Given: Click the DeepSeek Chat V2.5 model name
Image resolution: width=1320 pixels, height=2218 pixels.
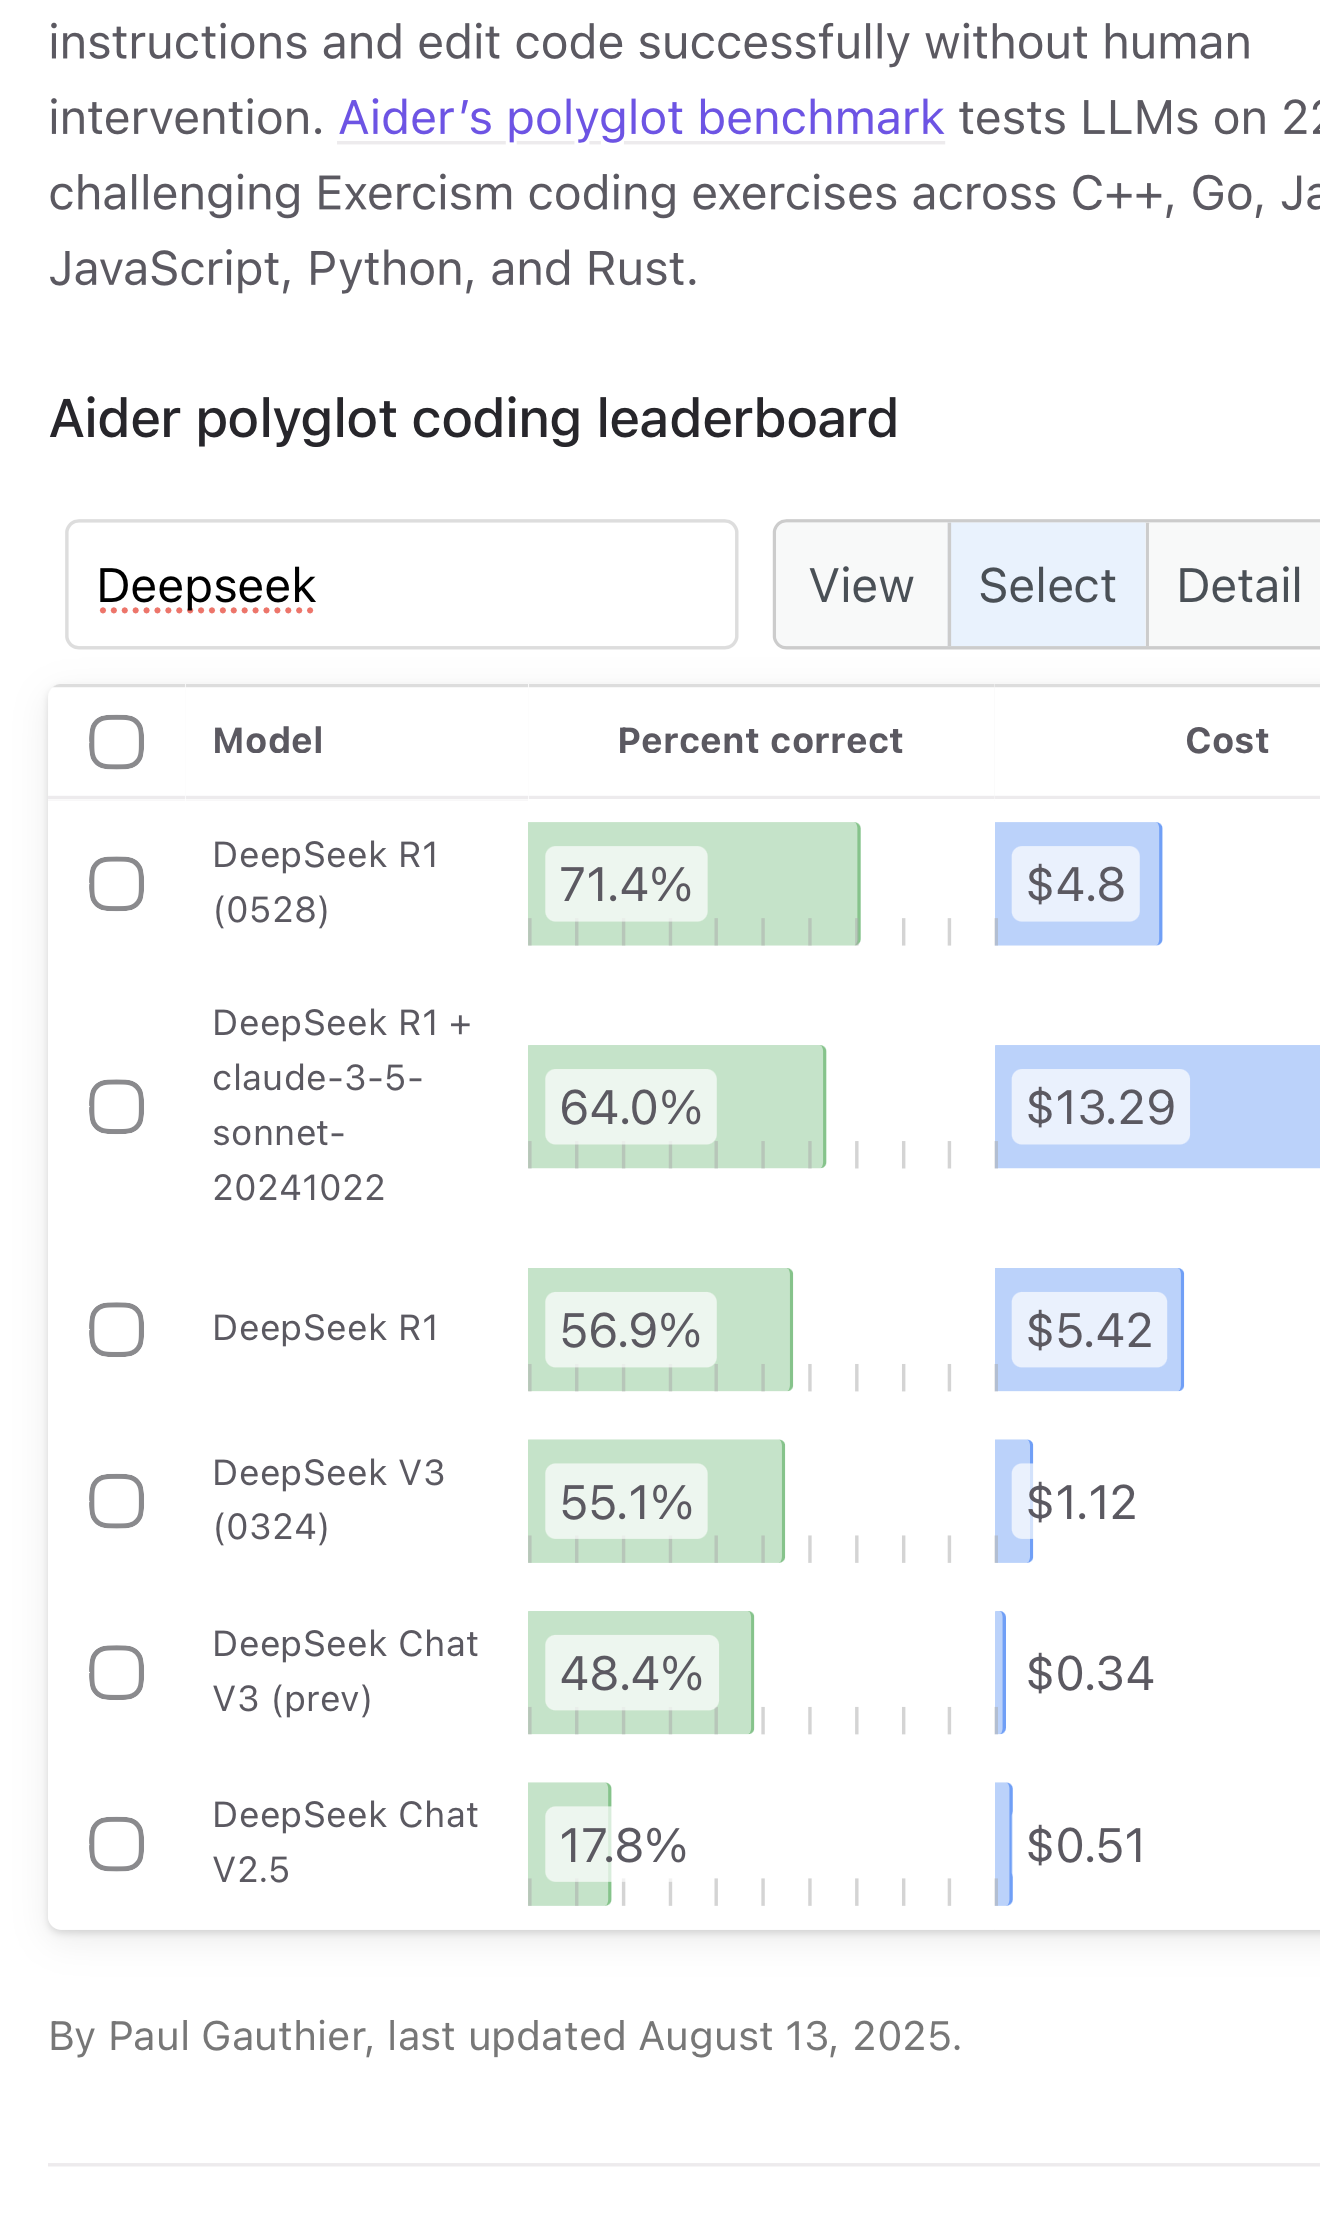Looking at the screenshot, I should [346, 1842].
